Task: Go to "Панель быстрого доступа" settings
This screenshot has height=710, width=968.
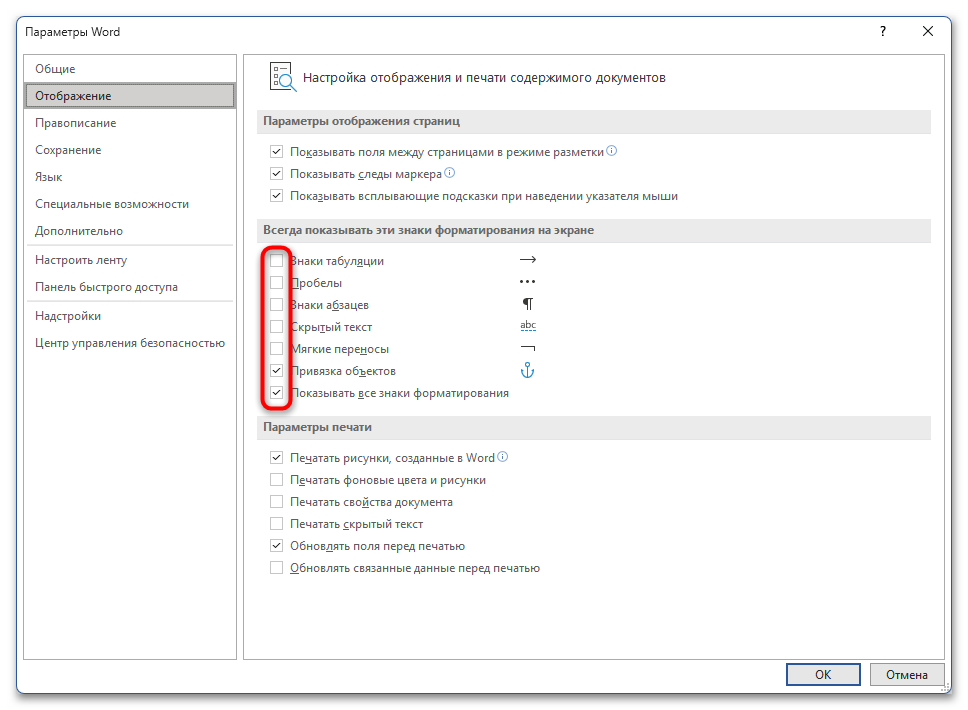Action: (x=130, y=287)
